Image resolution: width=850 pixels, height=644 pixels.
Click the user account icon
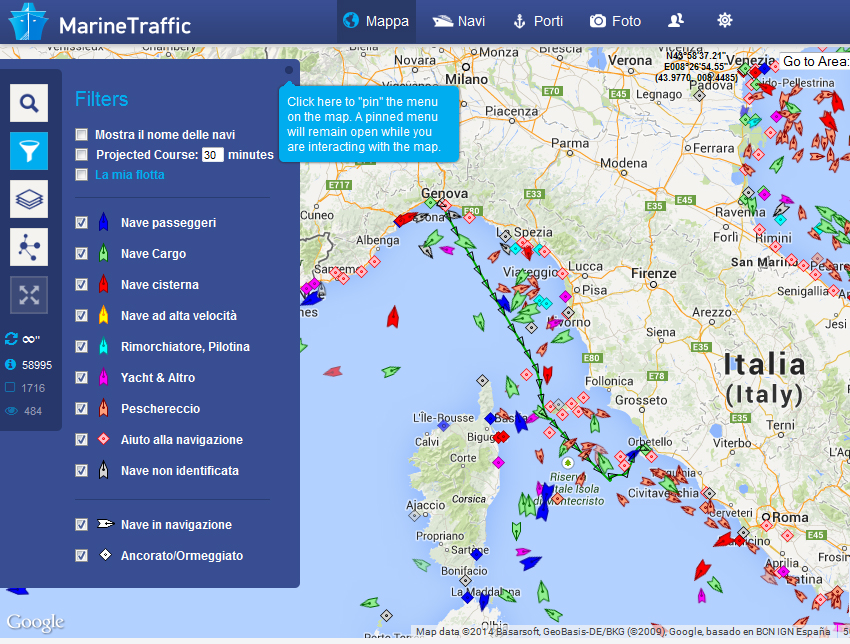(675, 21)
